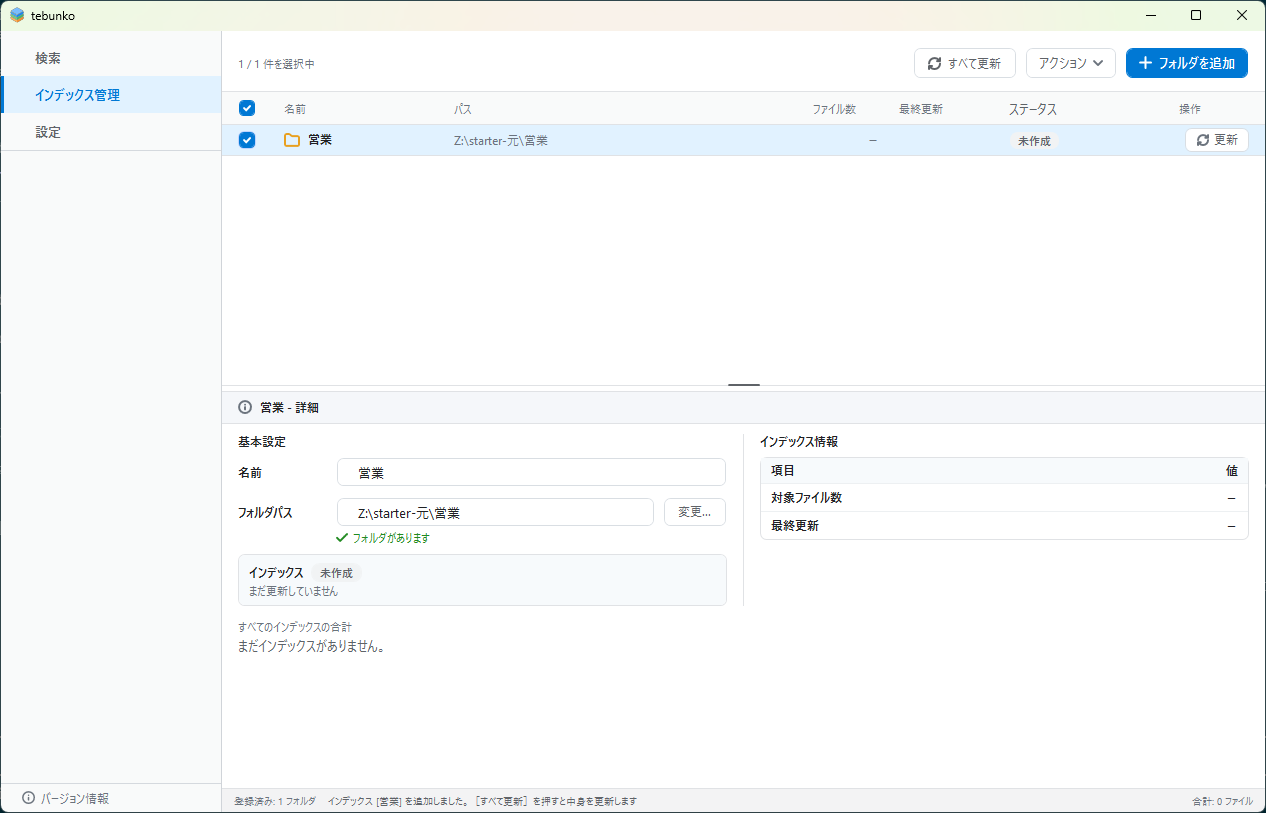Click 更新 button in the 営業 row
Screen dimensions: 1266x813
coord(1217,140)
